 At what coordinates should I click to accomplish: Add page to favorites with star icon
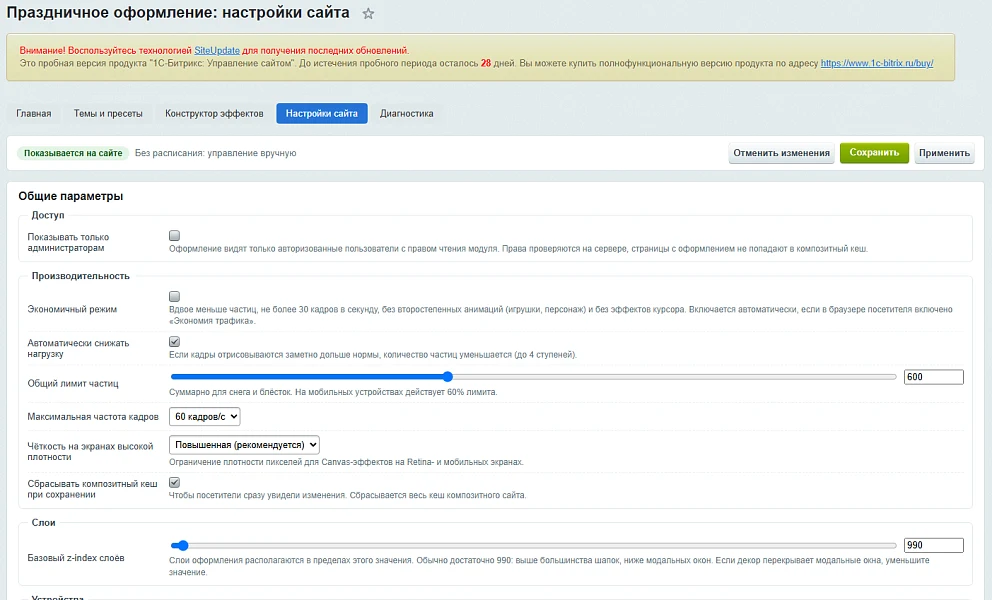368,13
